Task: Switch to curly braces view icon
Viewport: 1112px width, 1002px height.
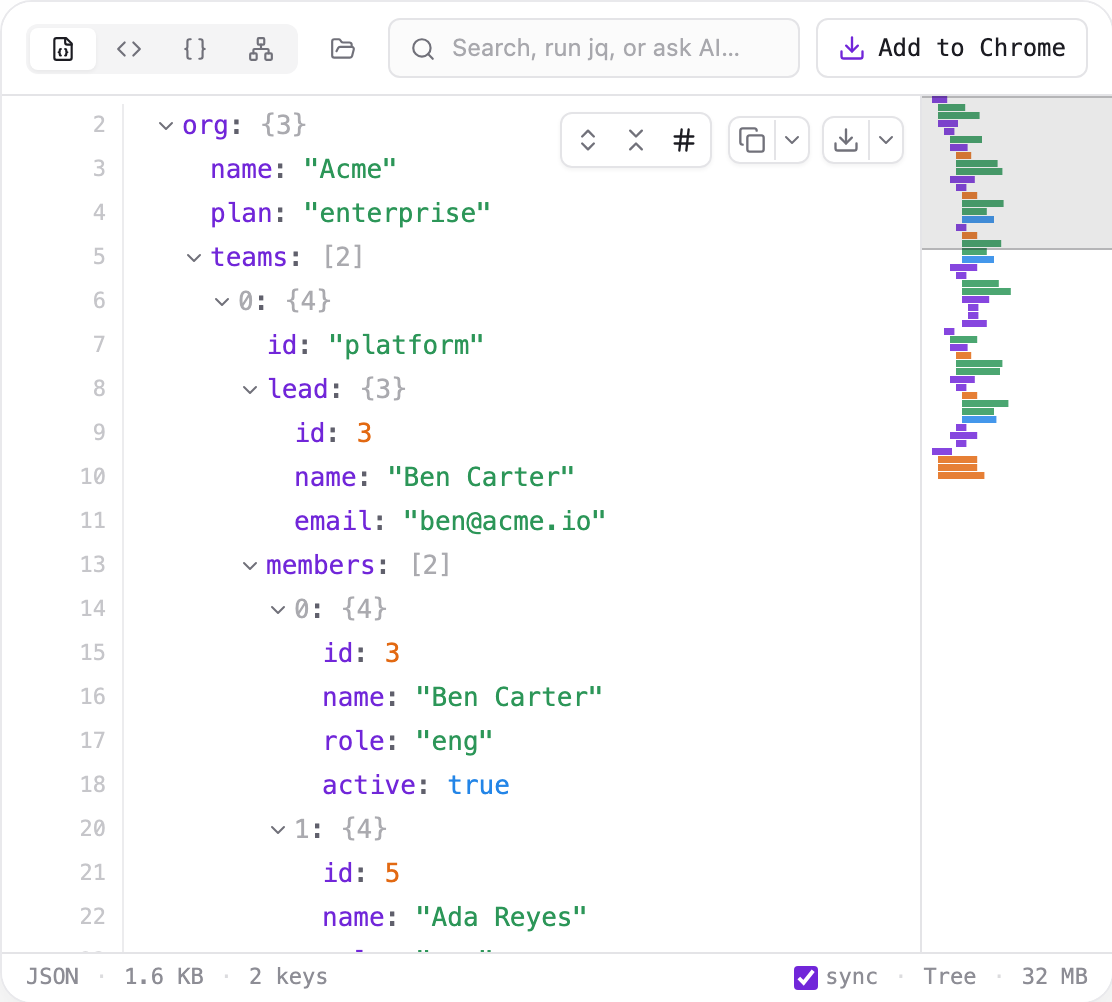Action: pos(194,49)
